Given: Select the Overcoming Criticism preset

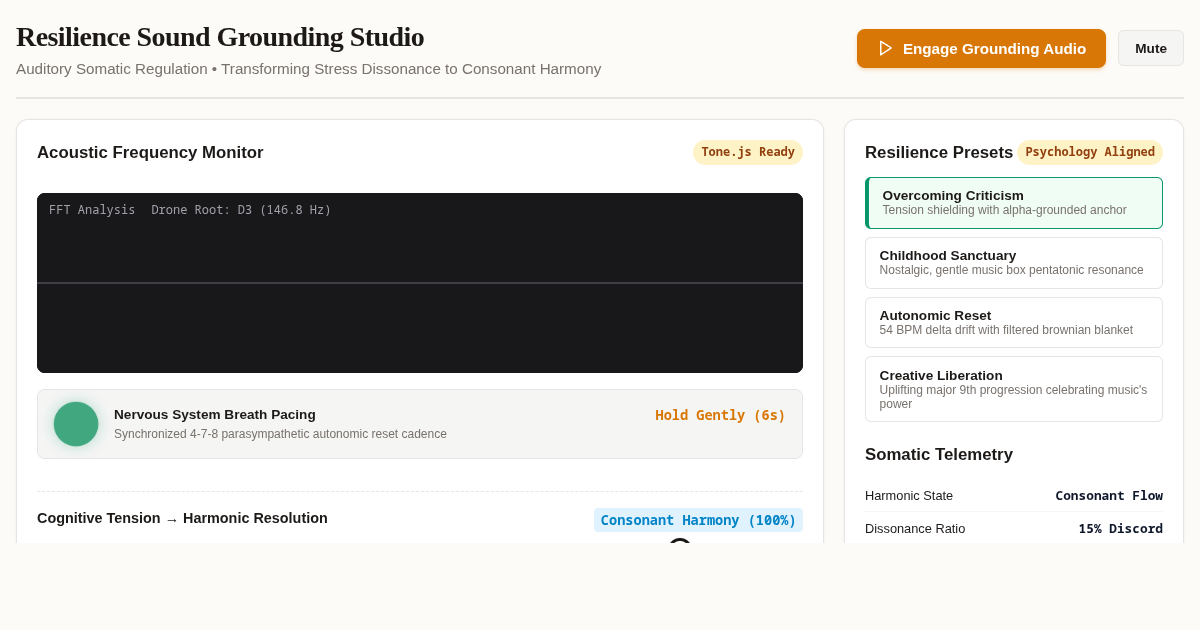Looking at the screenshot, I should 1014,203.
